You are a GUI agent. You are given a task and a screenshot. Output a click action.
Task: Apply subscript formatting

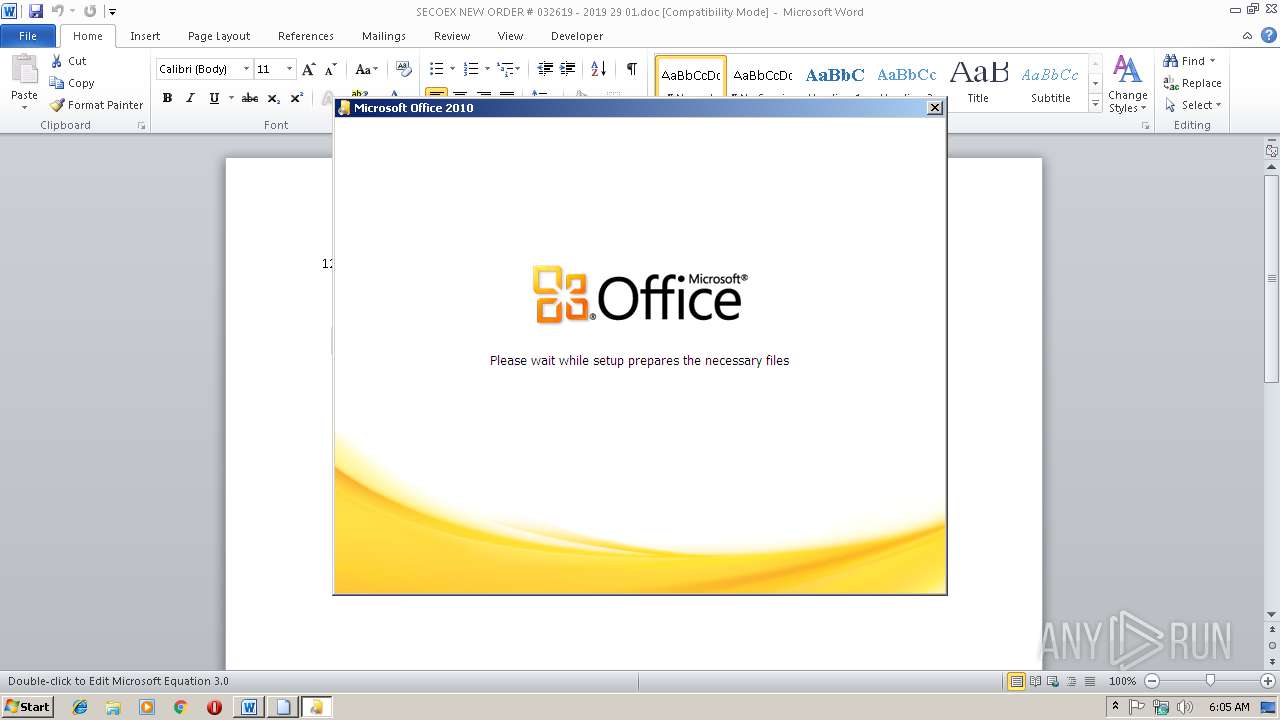click(274, 98)
